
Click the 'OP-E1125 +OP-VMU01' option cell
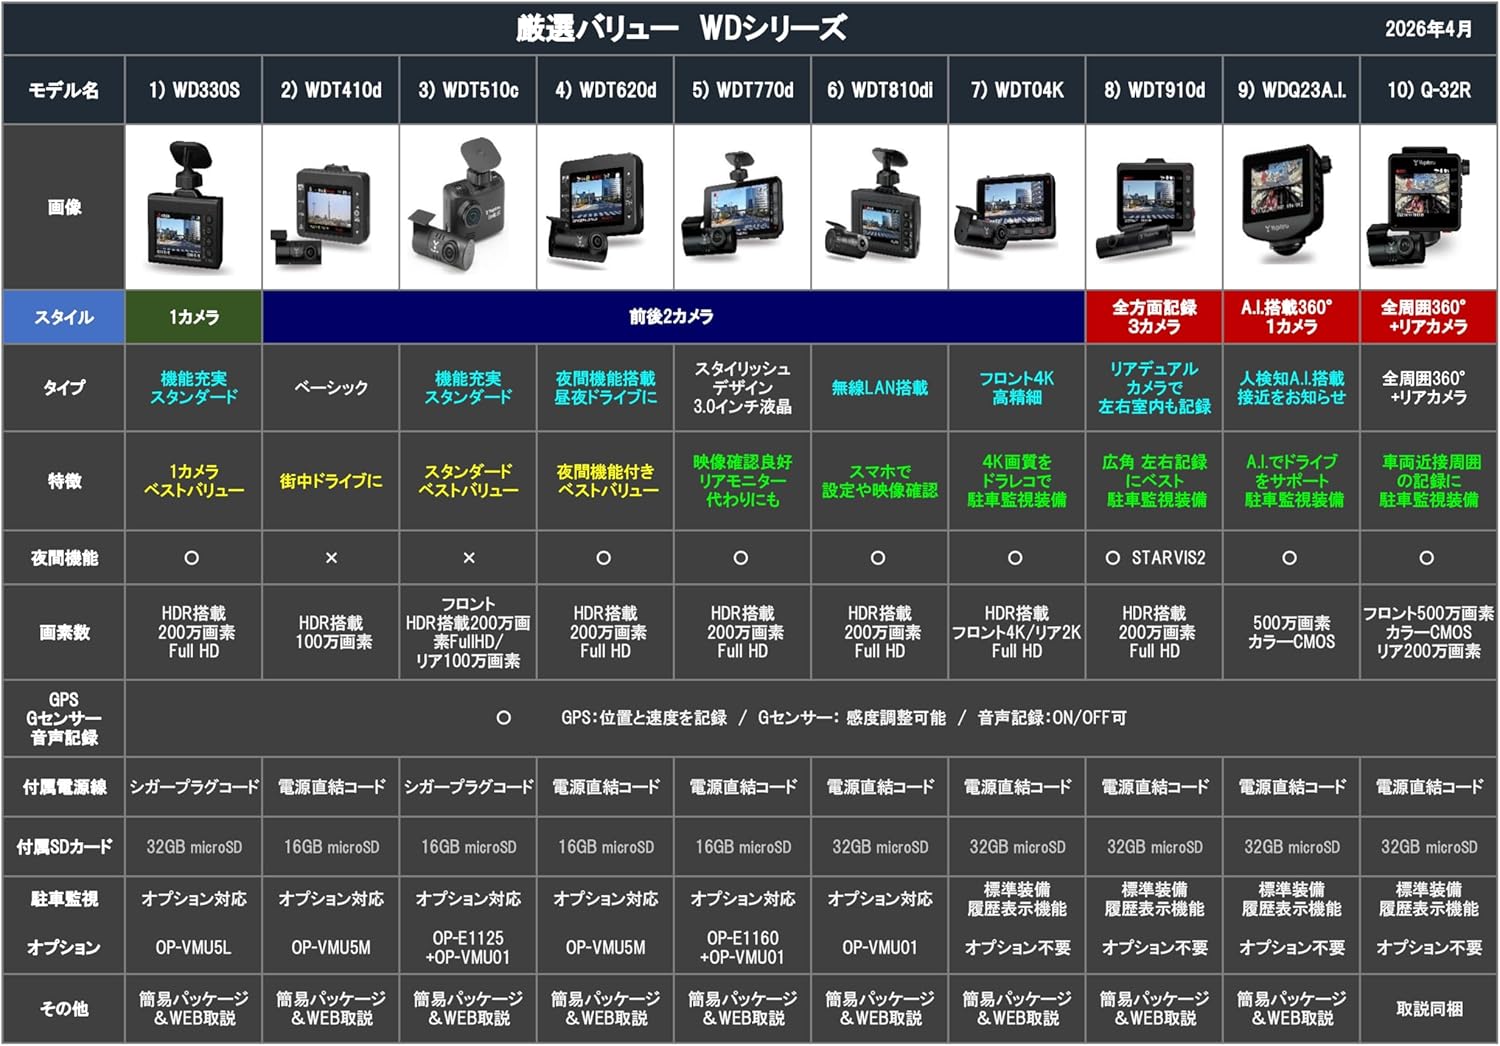click(468, 947)
